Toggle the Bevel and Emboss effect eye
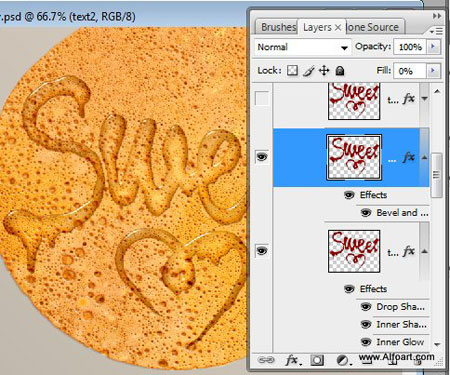Viewport: 450px width, 375px height. [x=366, y=213]
